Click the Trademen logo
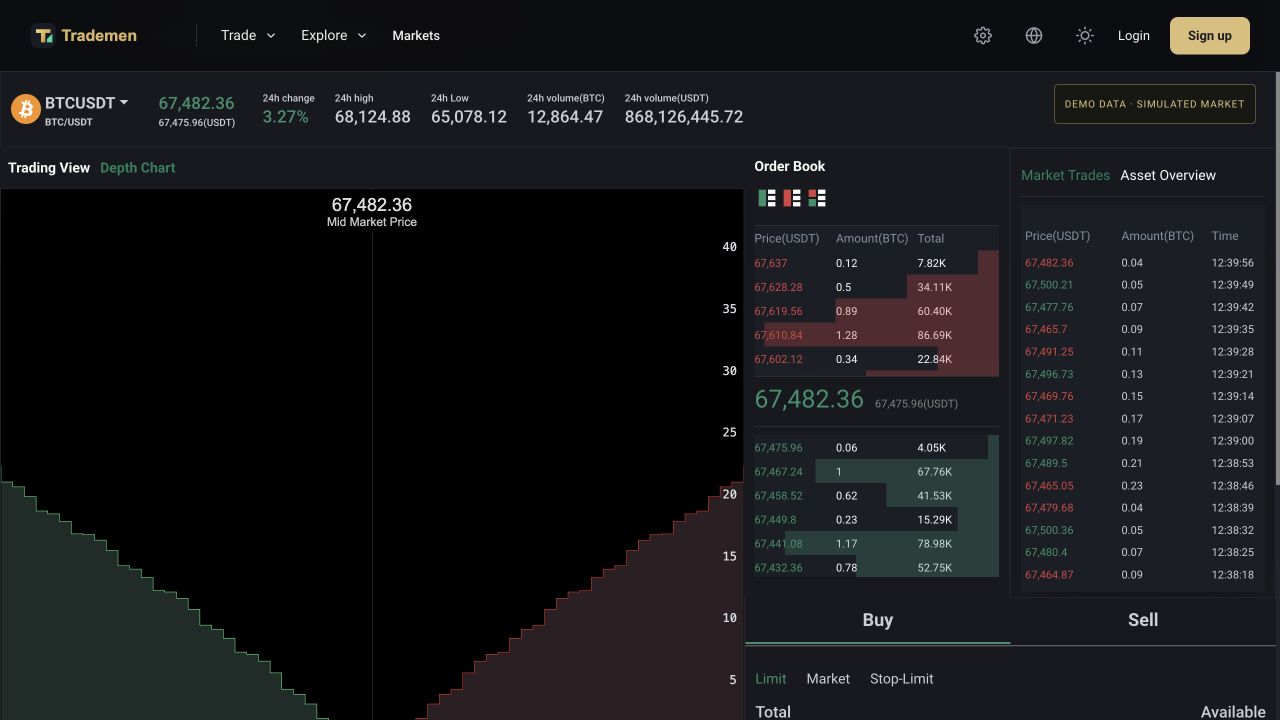1280x720 pixels. (84, 35)
